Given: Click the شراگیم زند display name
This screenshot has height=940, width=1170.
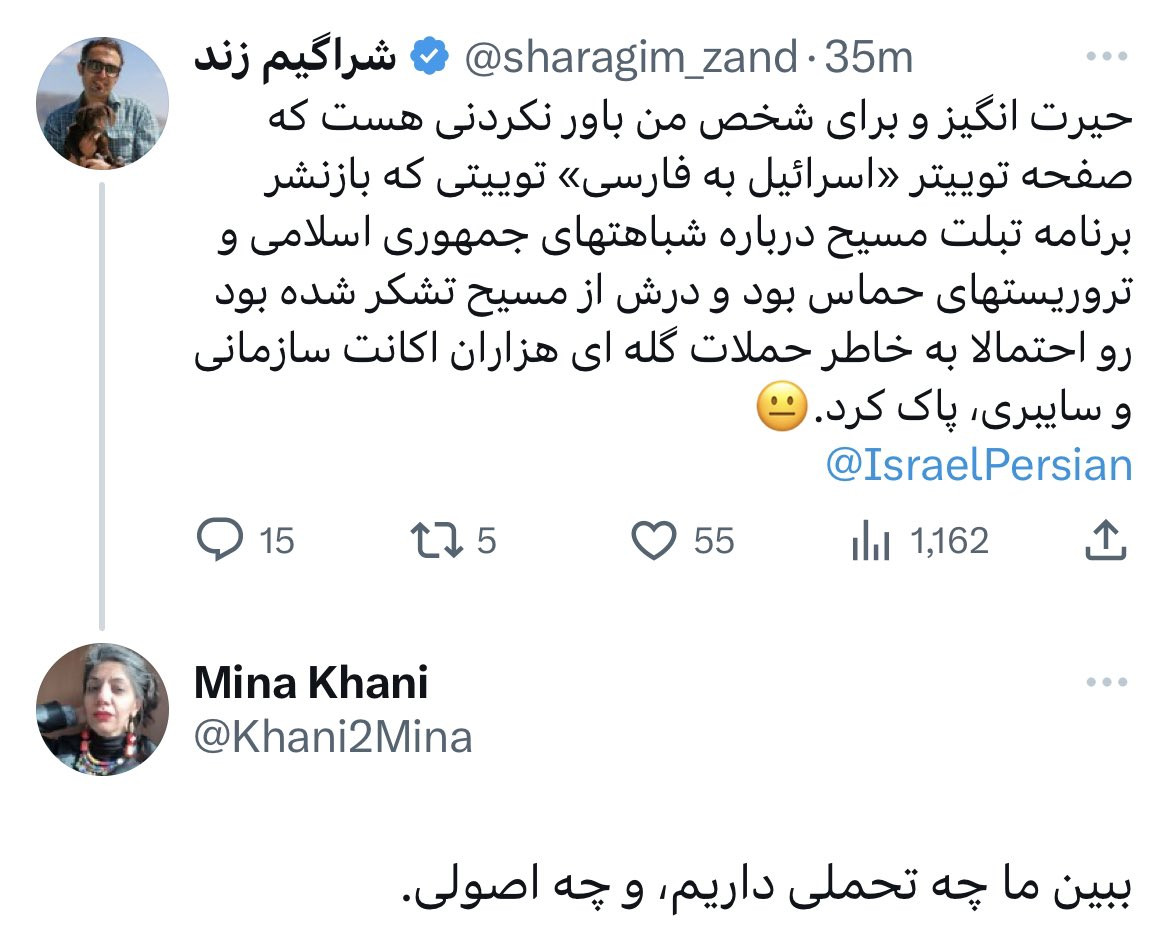Looking at the screenshot, I should click(295, 57).
